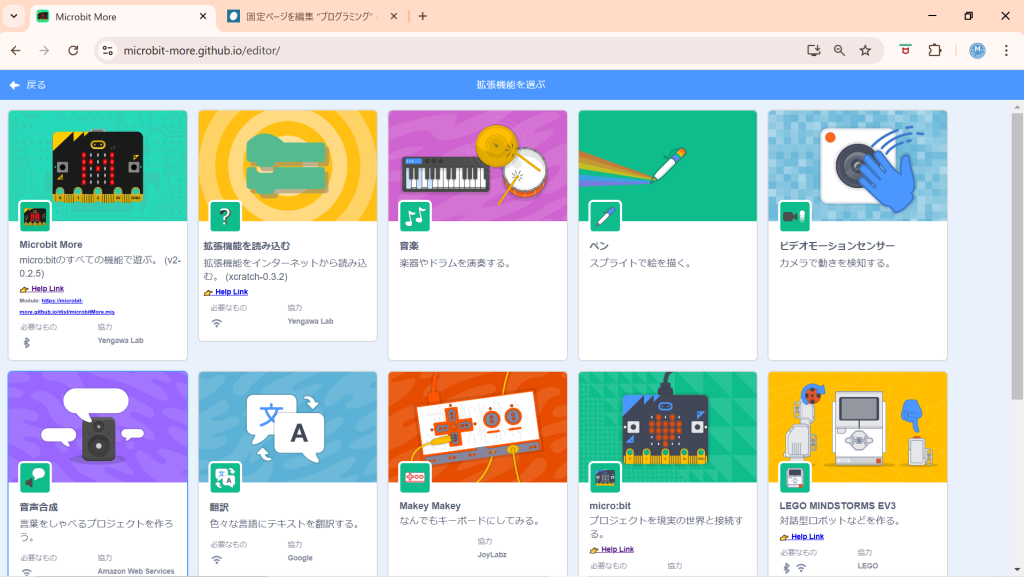This screenshot has width=1024, height=577.
Task: Click the Translate extension badge icon
Action: coord(225,477)
